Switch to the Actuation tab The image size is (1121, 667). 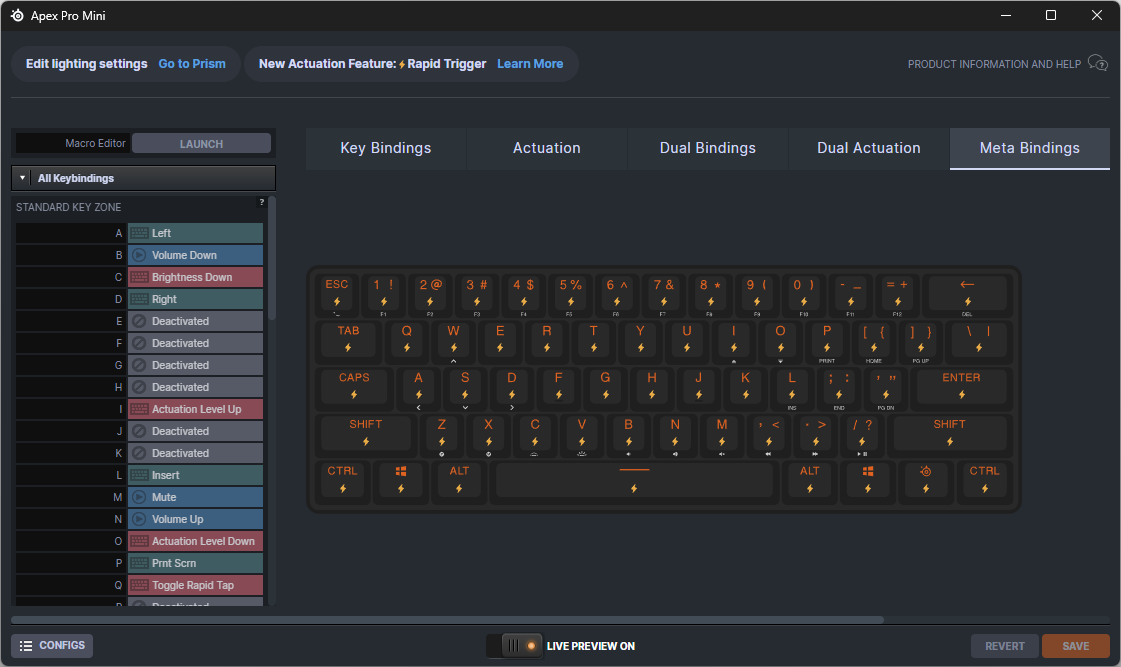(x=547, y=148)
